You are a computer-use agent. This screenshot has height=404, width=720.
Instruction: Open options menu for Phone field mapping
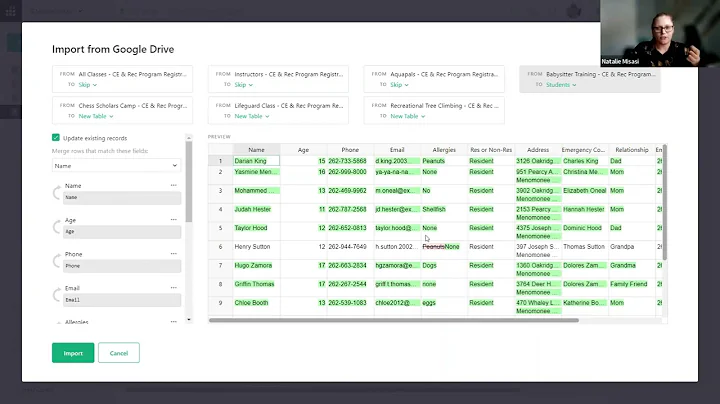coord(174,254)
